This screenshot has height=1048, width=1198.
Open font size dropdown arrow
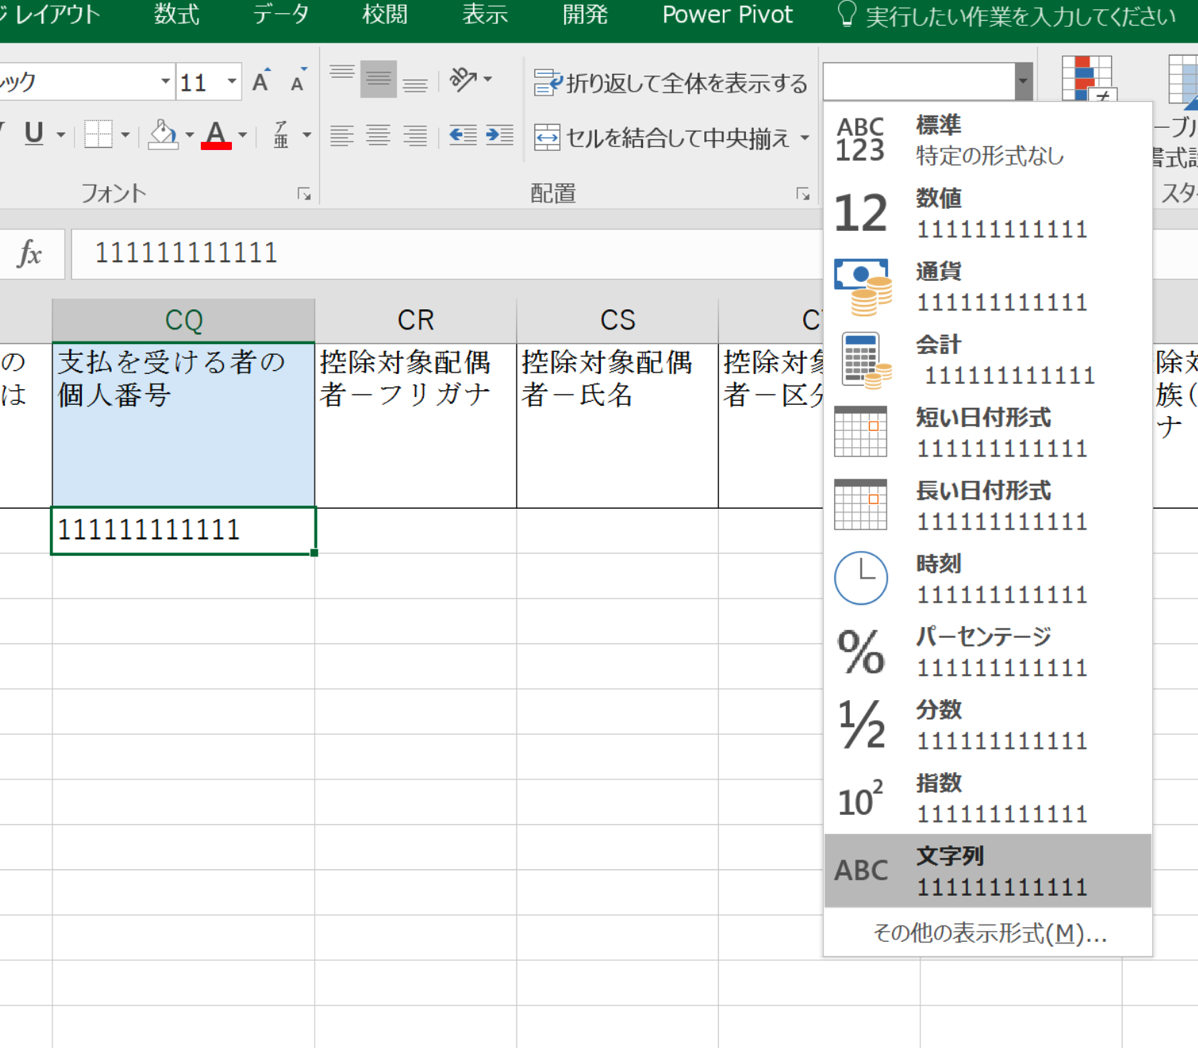pos(232,81)
